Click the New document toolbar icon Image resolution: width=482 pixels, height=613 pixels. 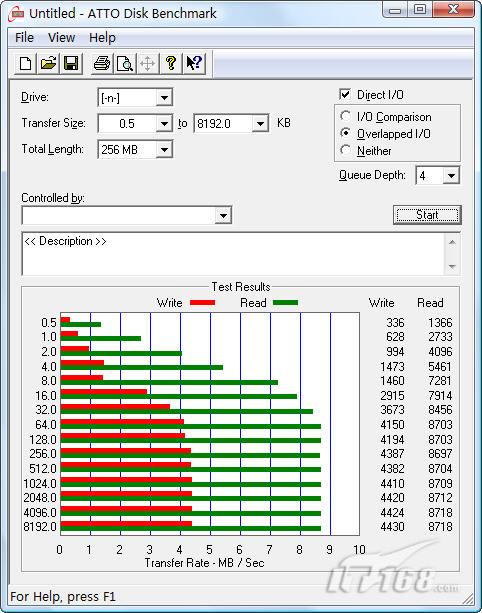25,63
